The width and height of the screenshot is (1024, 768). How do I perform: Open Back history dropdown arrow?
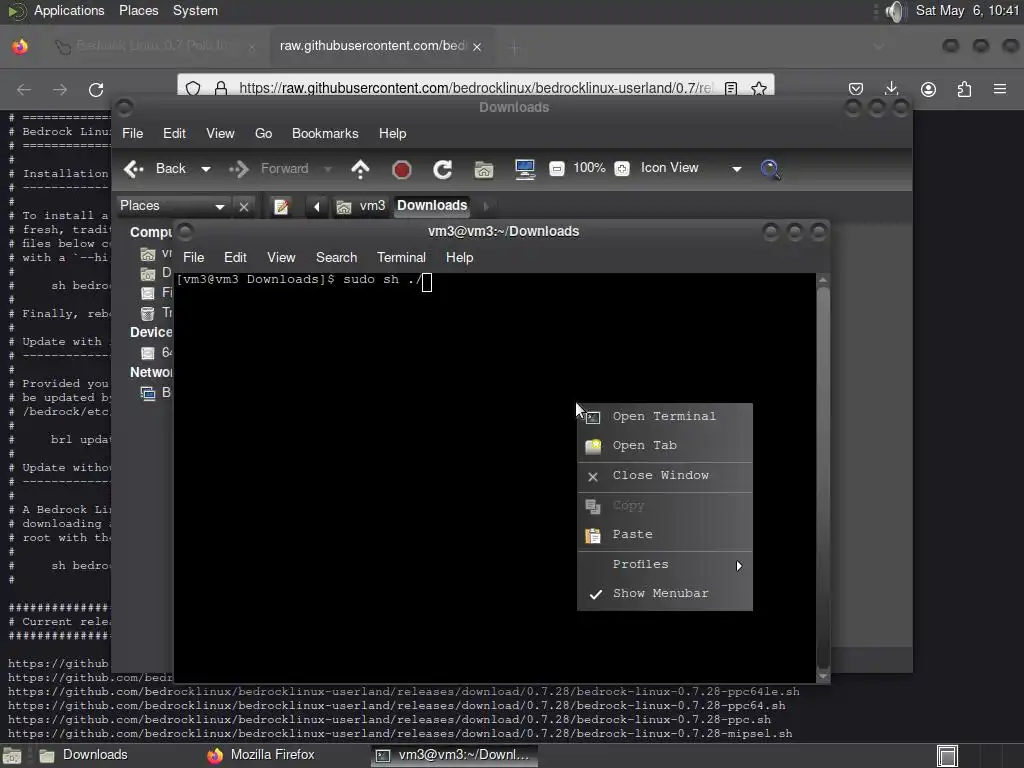pyautogui.click(x=206, y=169)
